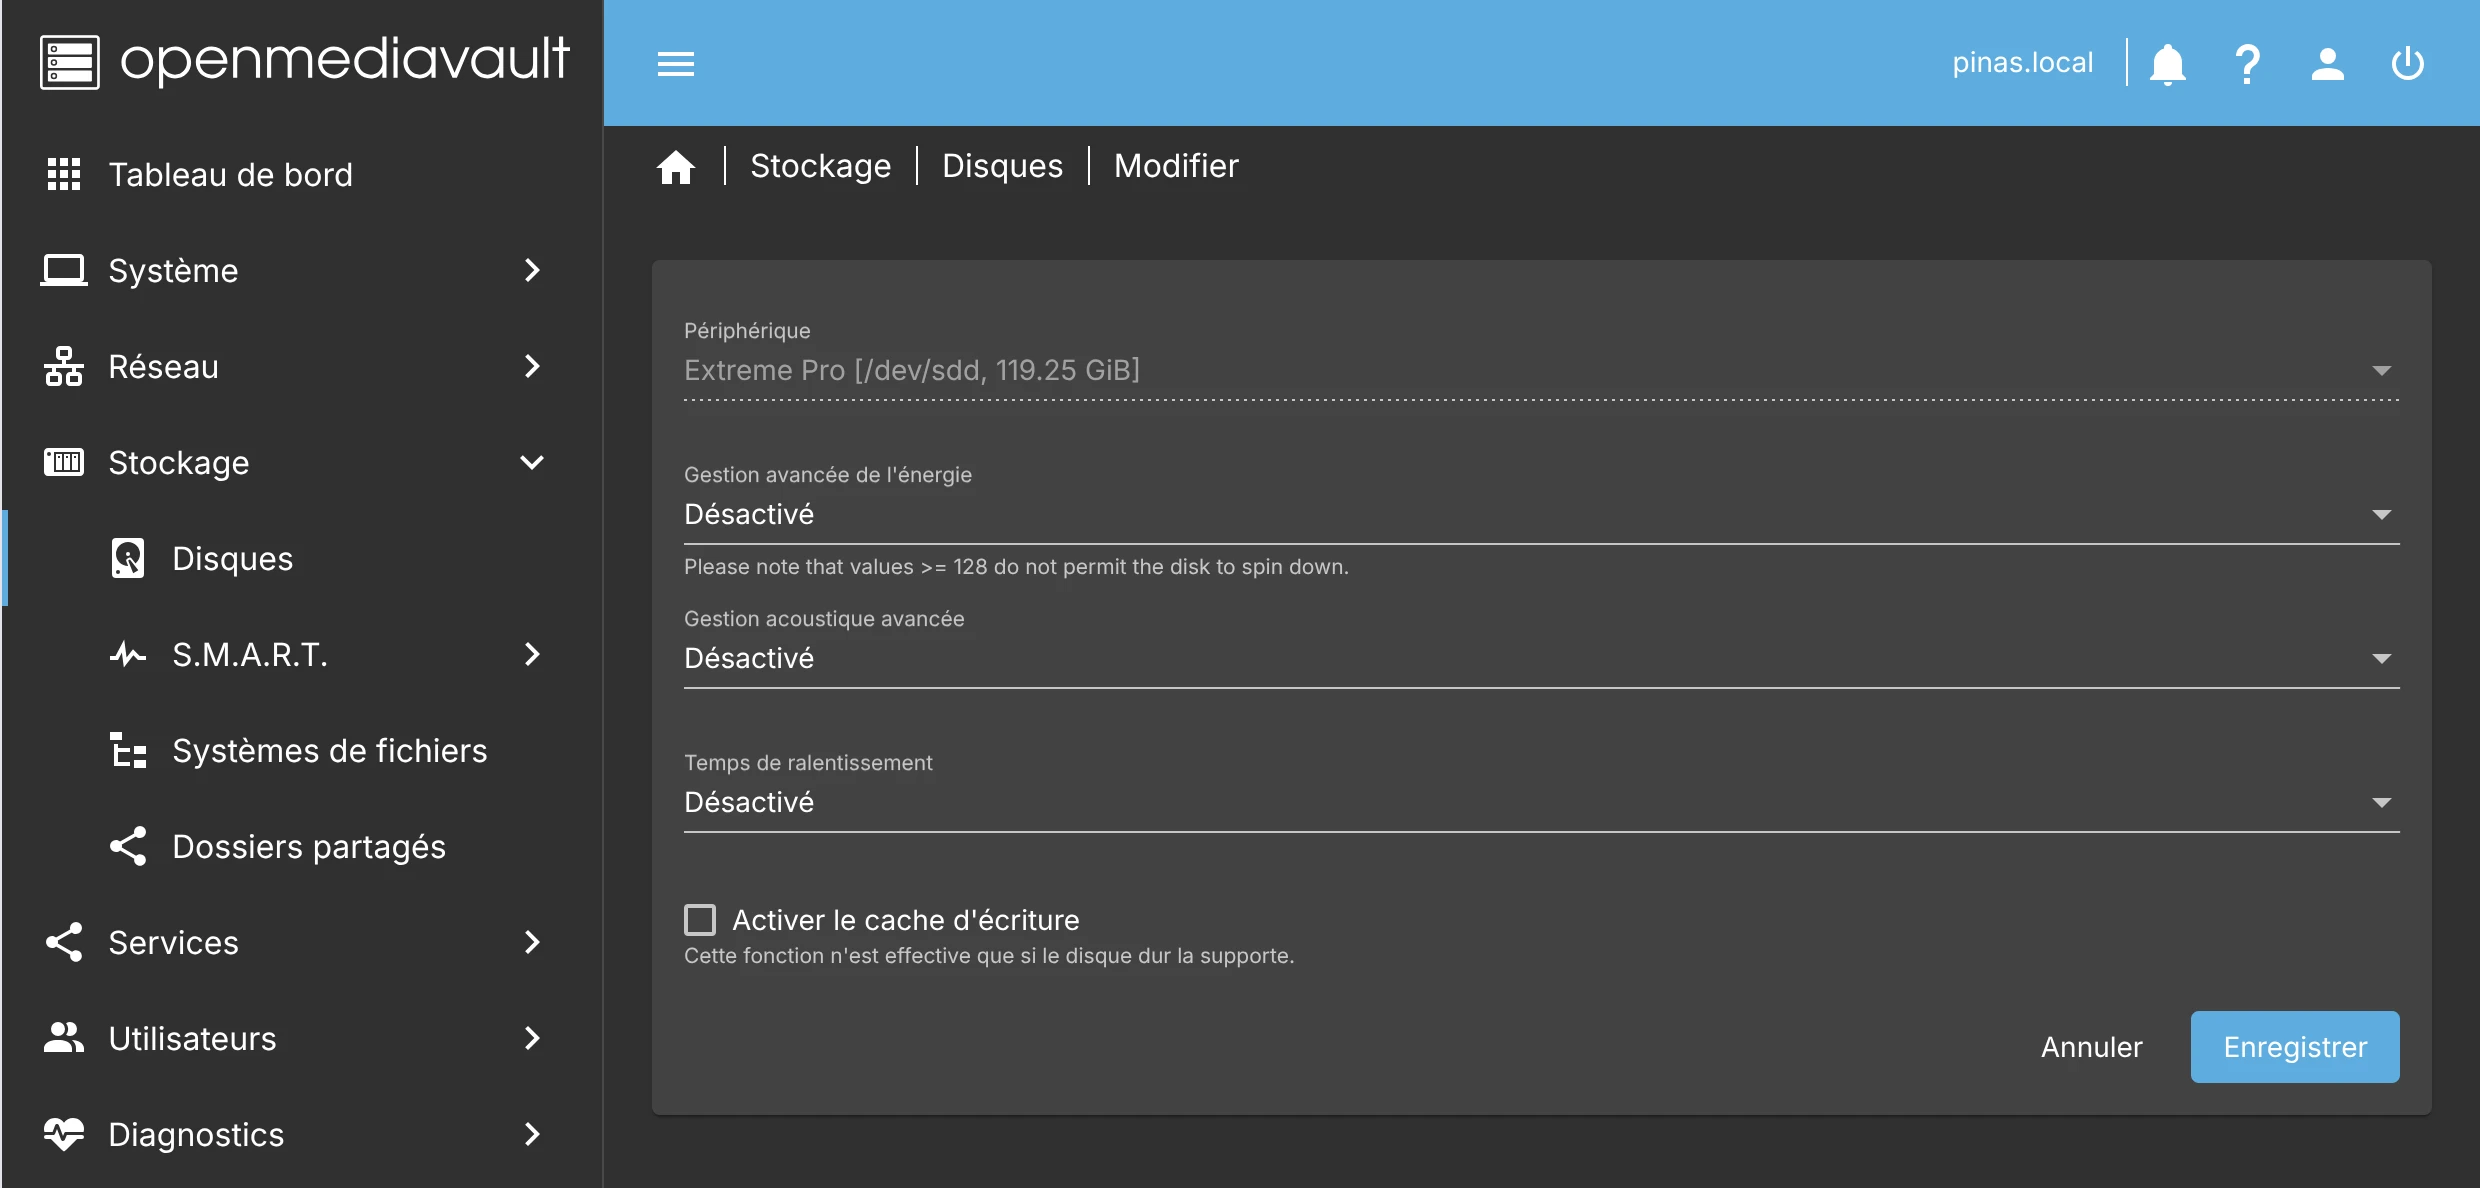Image resolution: width=2480 pixels, height=1188 pixels.
Task: Enable the write cache checkbox
Action: click(x=700, y=920)
